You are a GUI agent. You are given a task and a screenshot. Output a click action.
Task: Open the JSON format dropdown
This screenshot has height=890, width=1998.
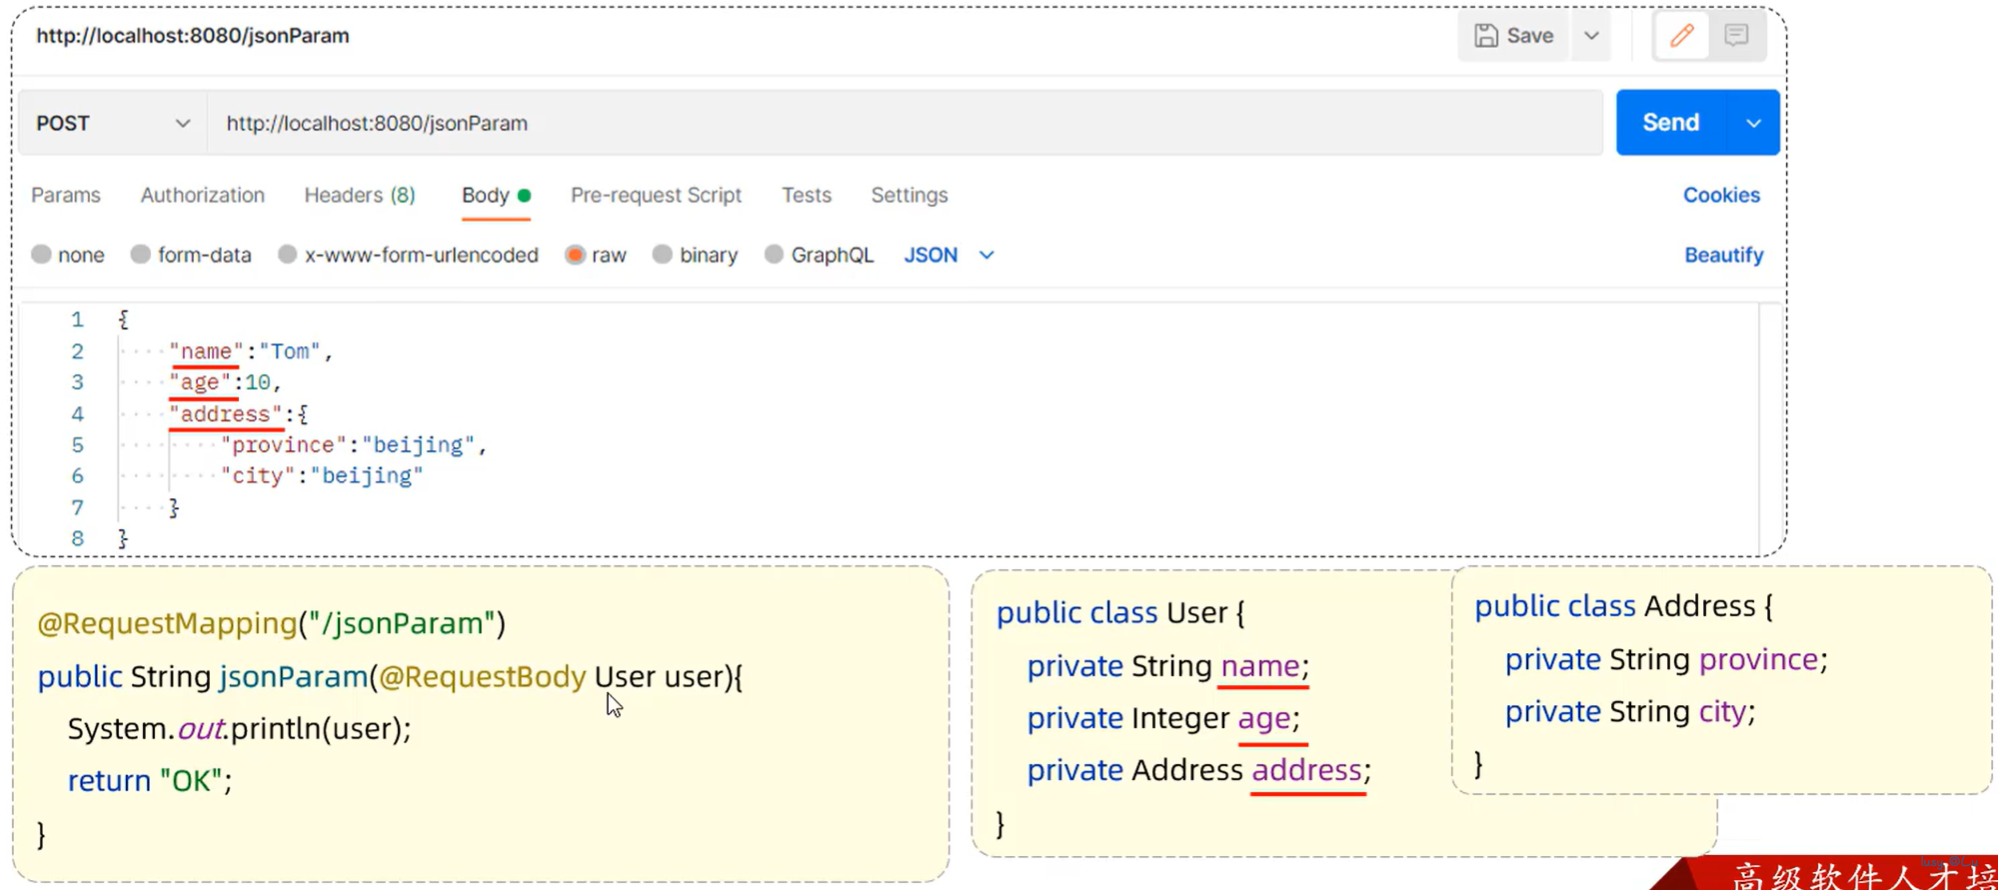[948, 255]
